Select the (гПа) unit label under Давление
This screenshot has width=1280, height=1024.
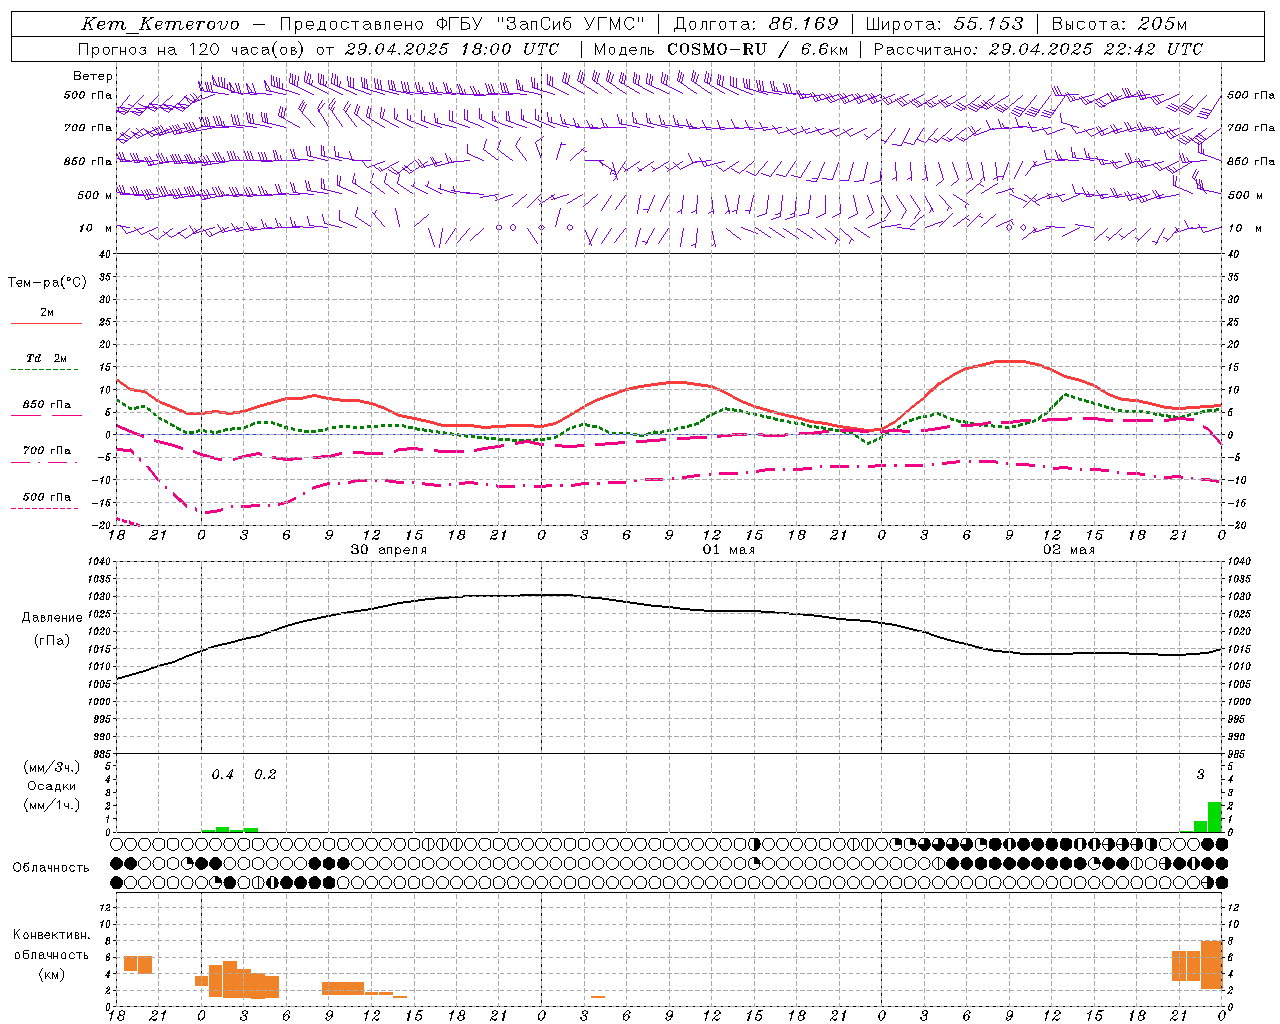(x=52, y=640)
